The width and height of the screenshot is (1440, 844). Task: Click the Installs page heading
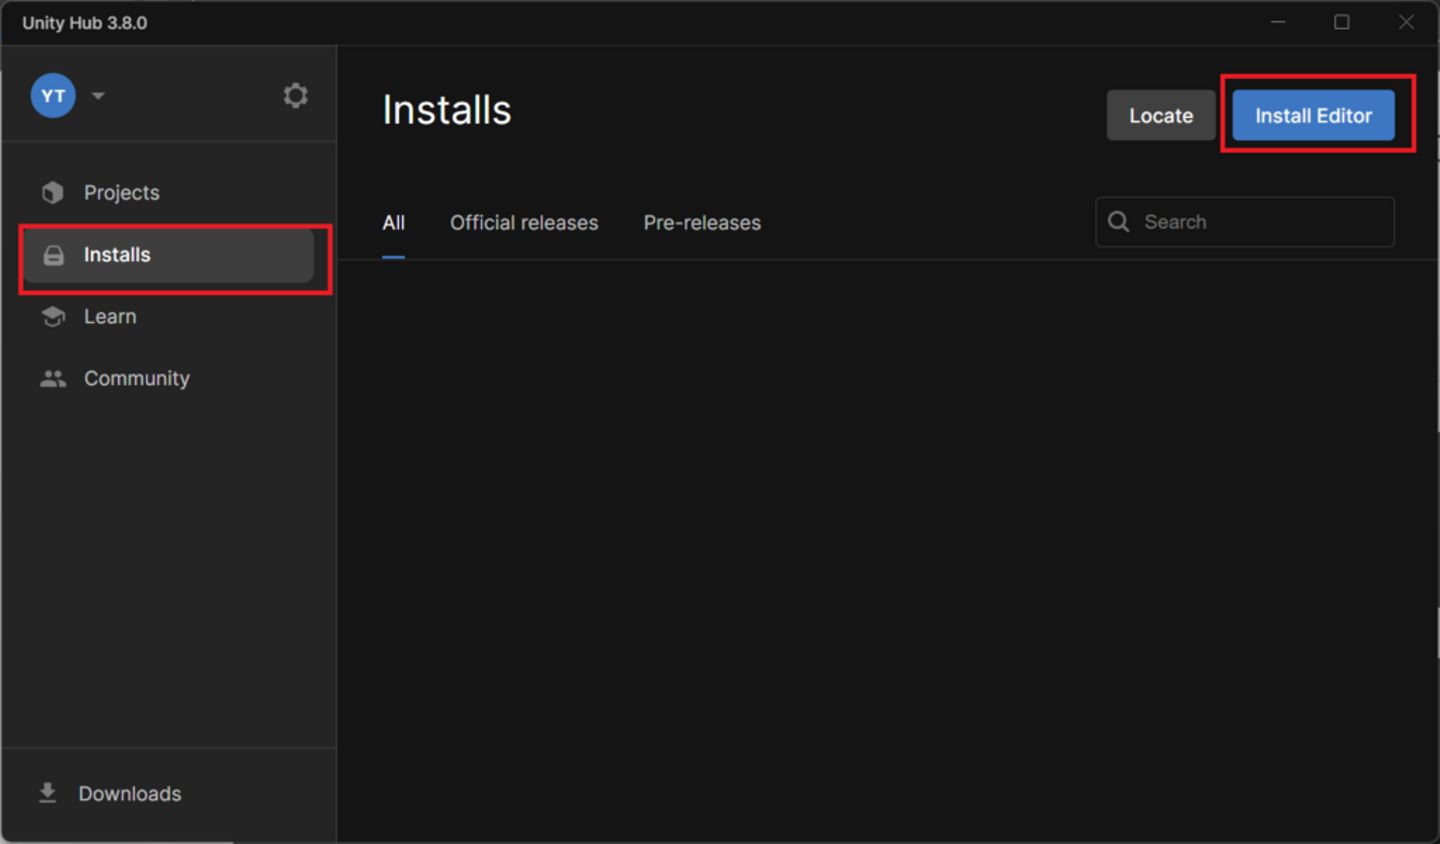pyautogui.click(x=447, y=110)
